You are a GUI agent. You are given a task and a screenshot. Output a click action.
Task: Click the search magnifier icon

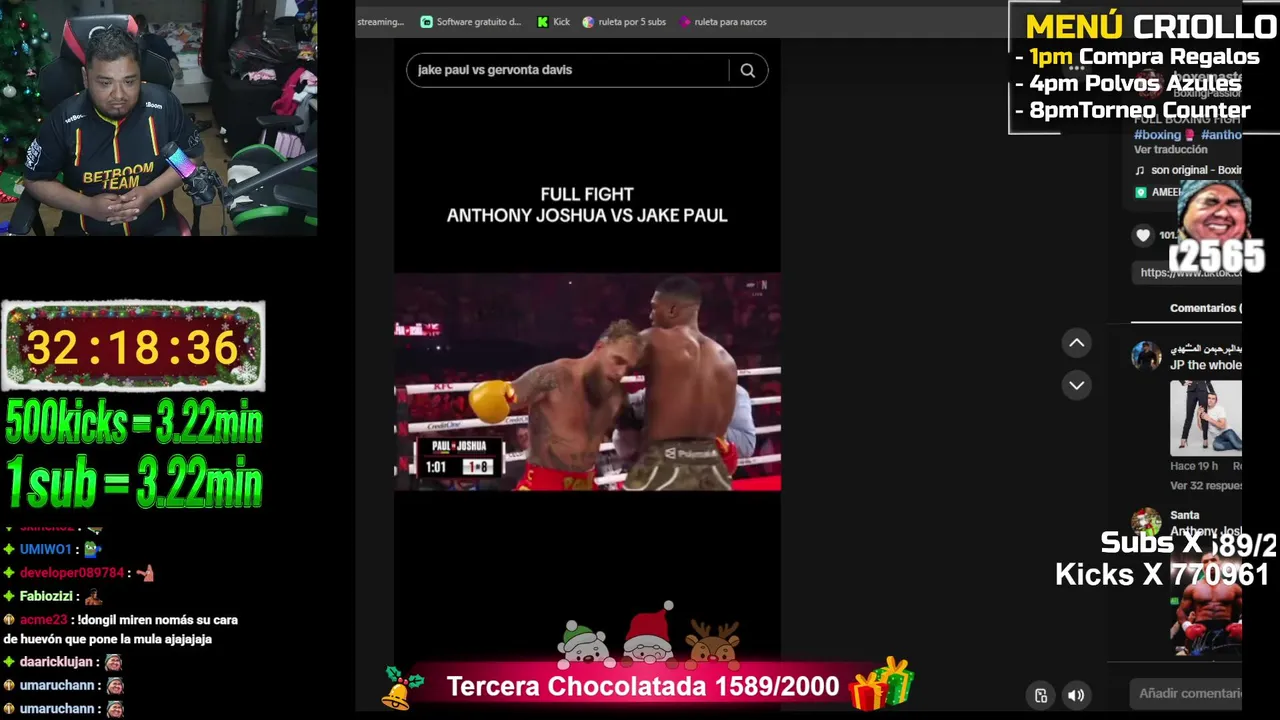[747, 70]
